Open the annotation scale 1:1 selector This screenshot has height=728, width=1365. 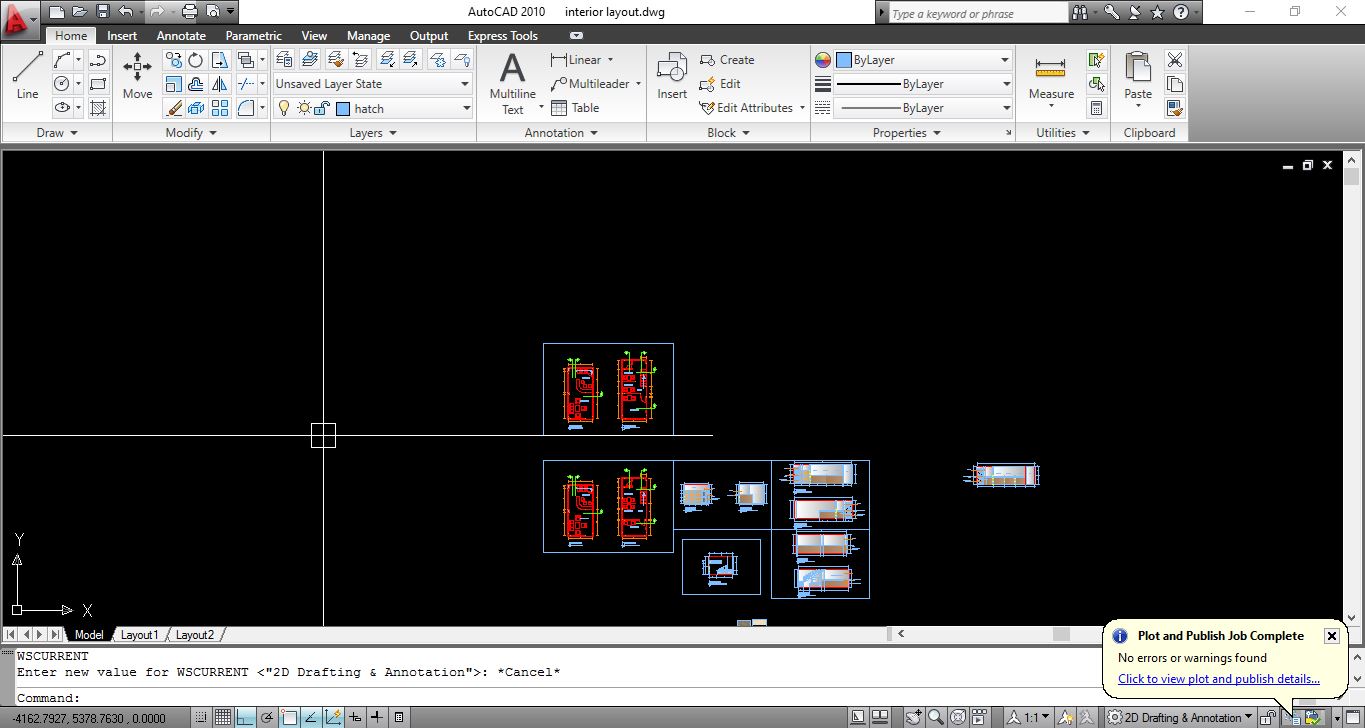pos(1032,717)
